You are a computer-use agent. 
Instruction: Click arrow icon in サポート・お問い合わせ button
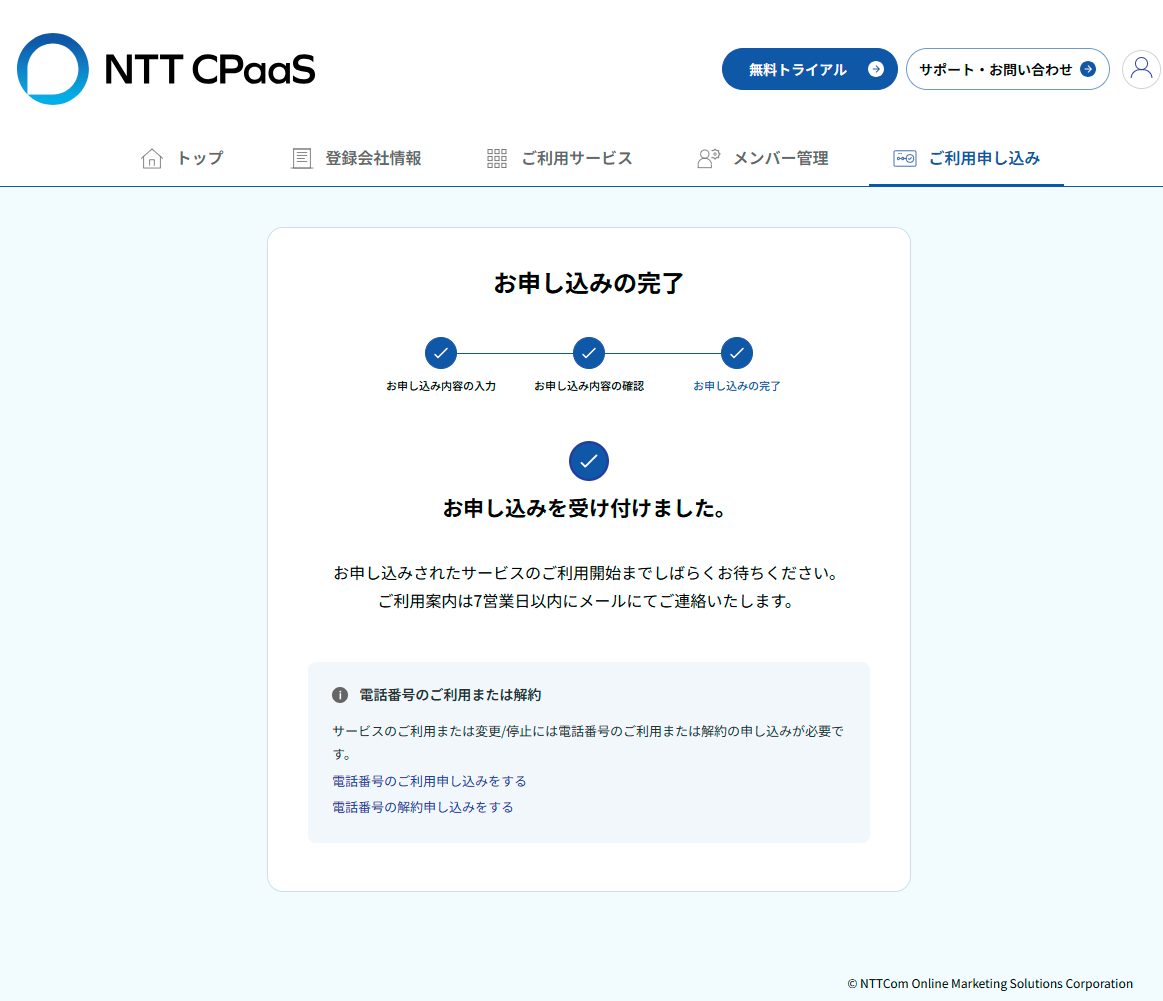[1088, 70]
